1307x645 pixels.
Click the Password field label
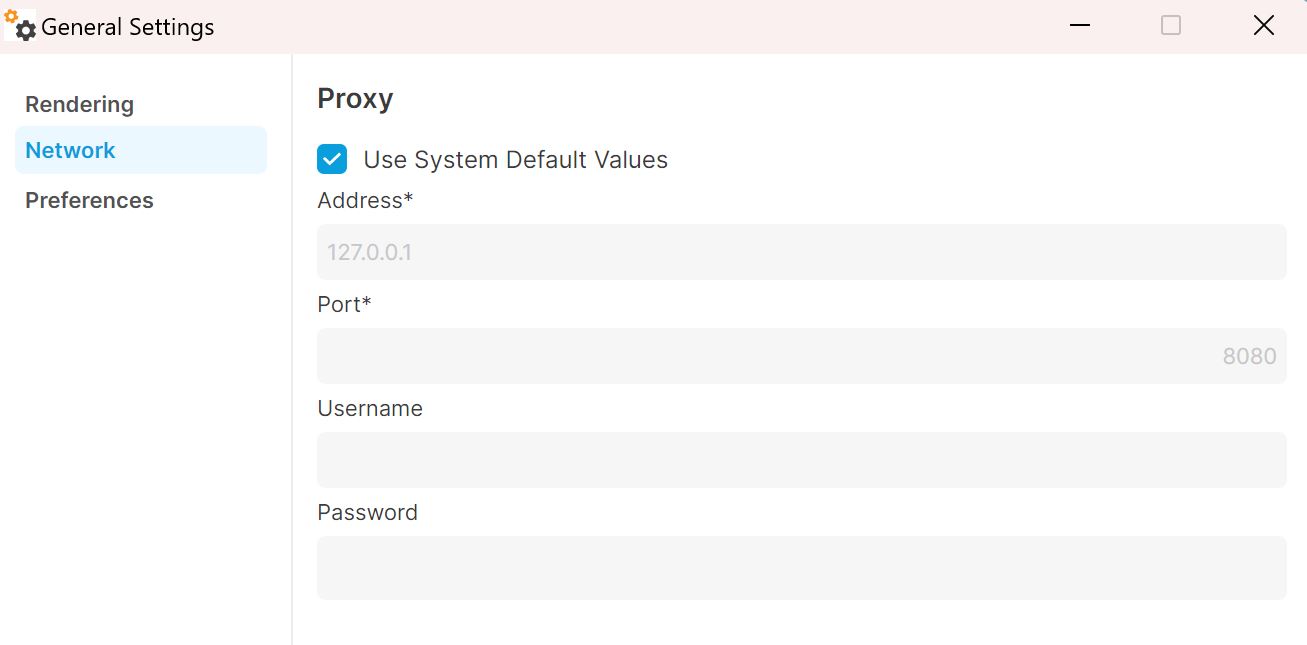(367, 512)
